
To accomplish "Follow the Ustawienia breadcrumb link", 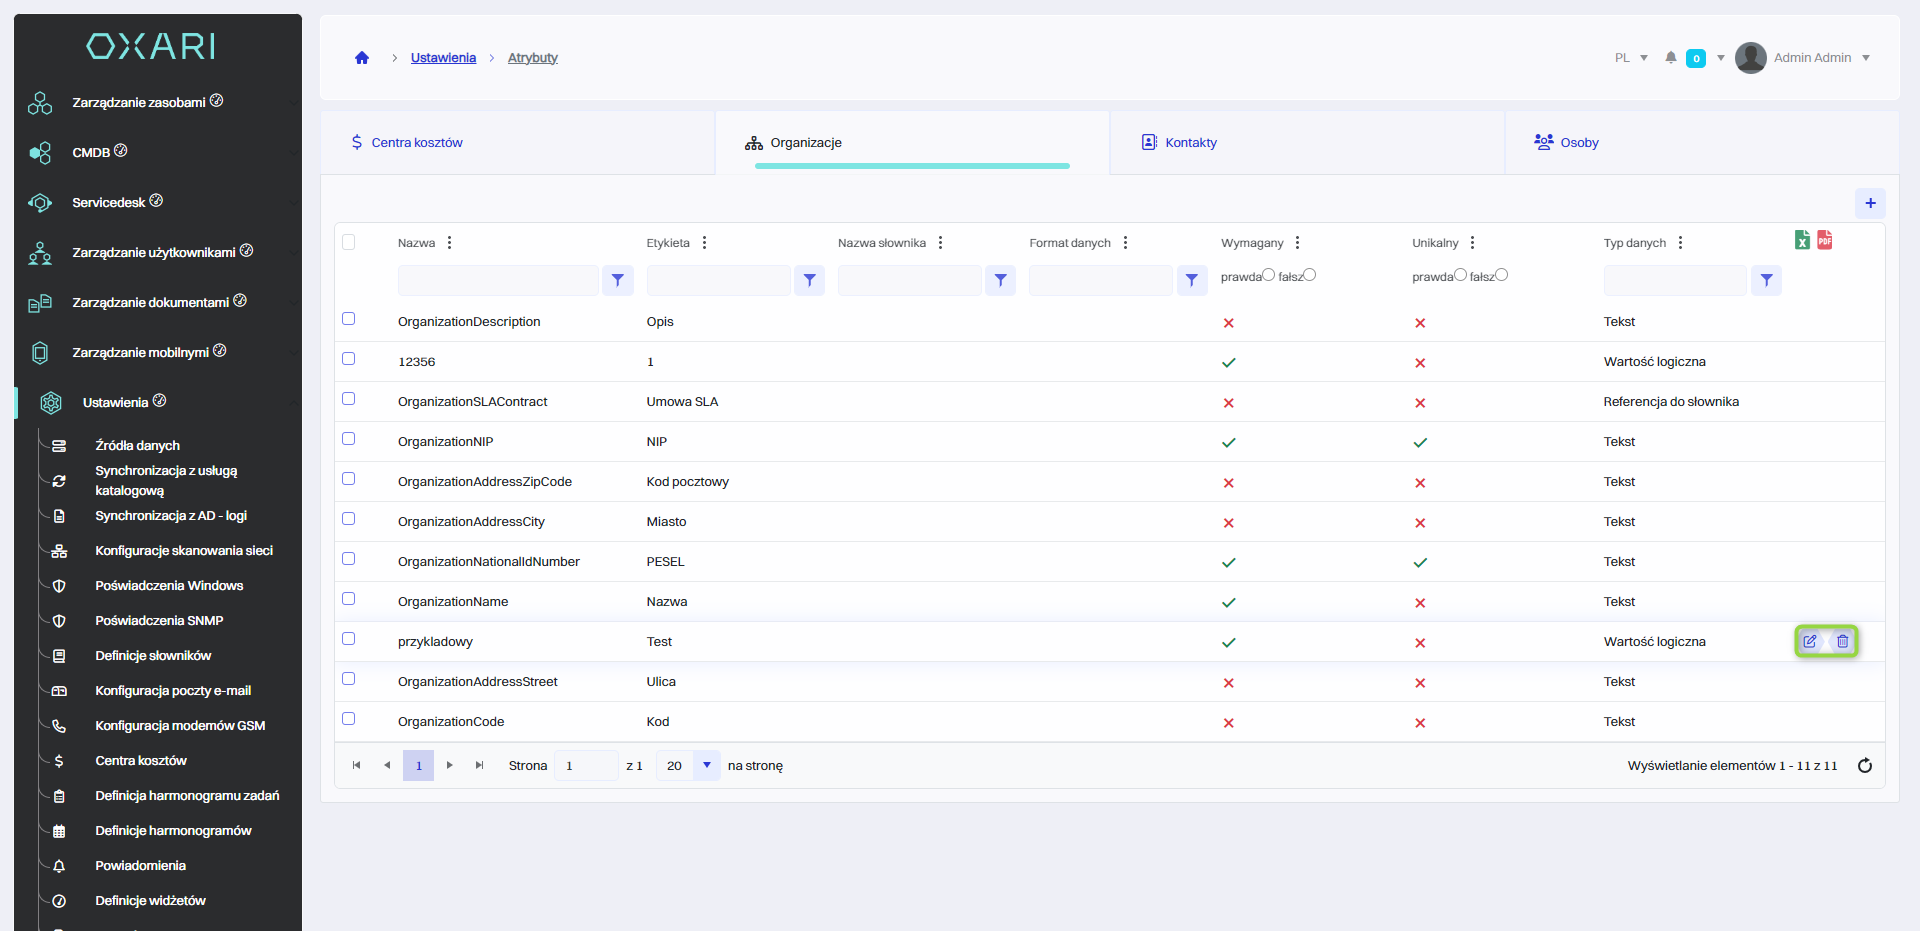I will [x=443, y=58].
